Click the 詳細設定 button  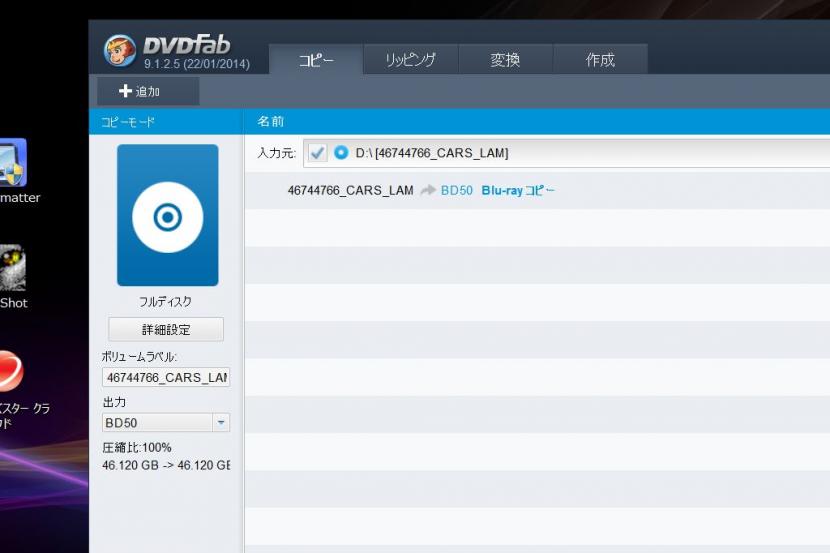(x=166, y=330)
